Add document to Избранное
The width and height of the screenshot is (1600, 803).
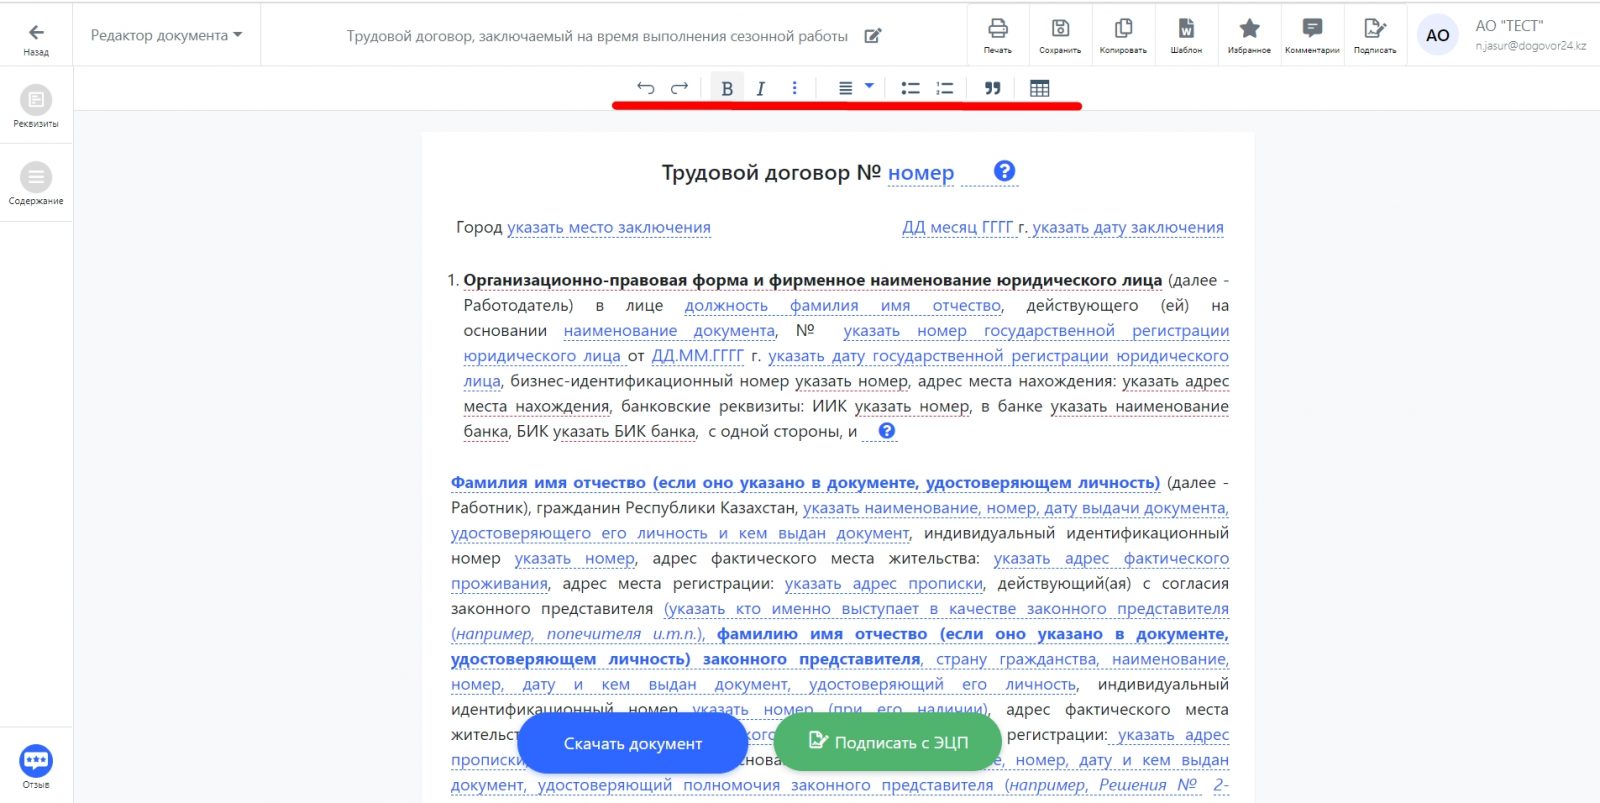click(x=1249, y=36)
